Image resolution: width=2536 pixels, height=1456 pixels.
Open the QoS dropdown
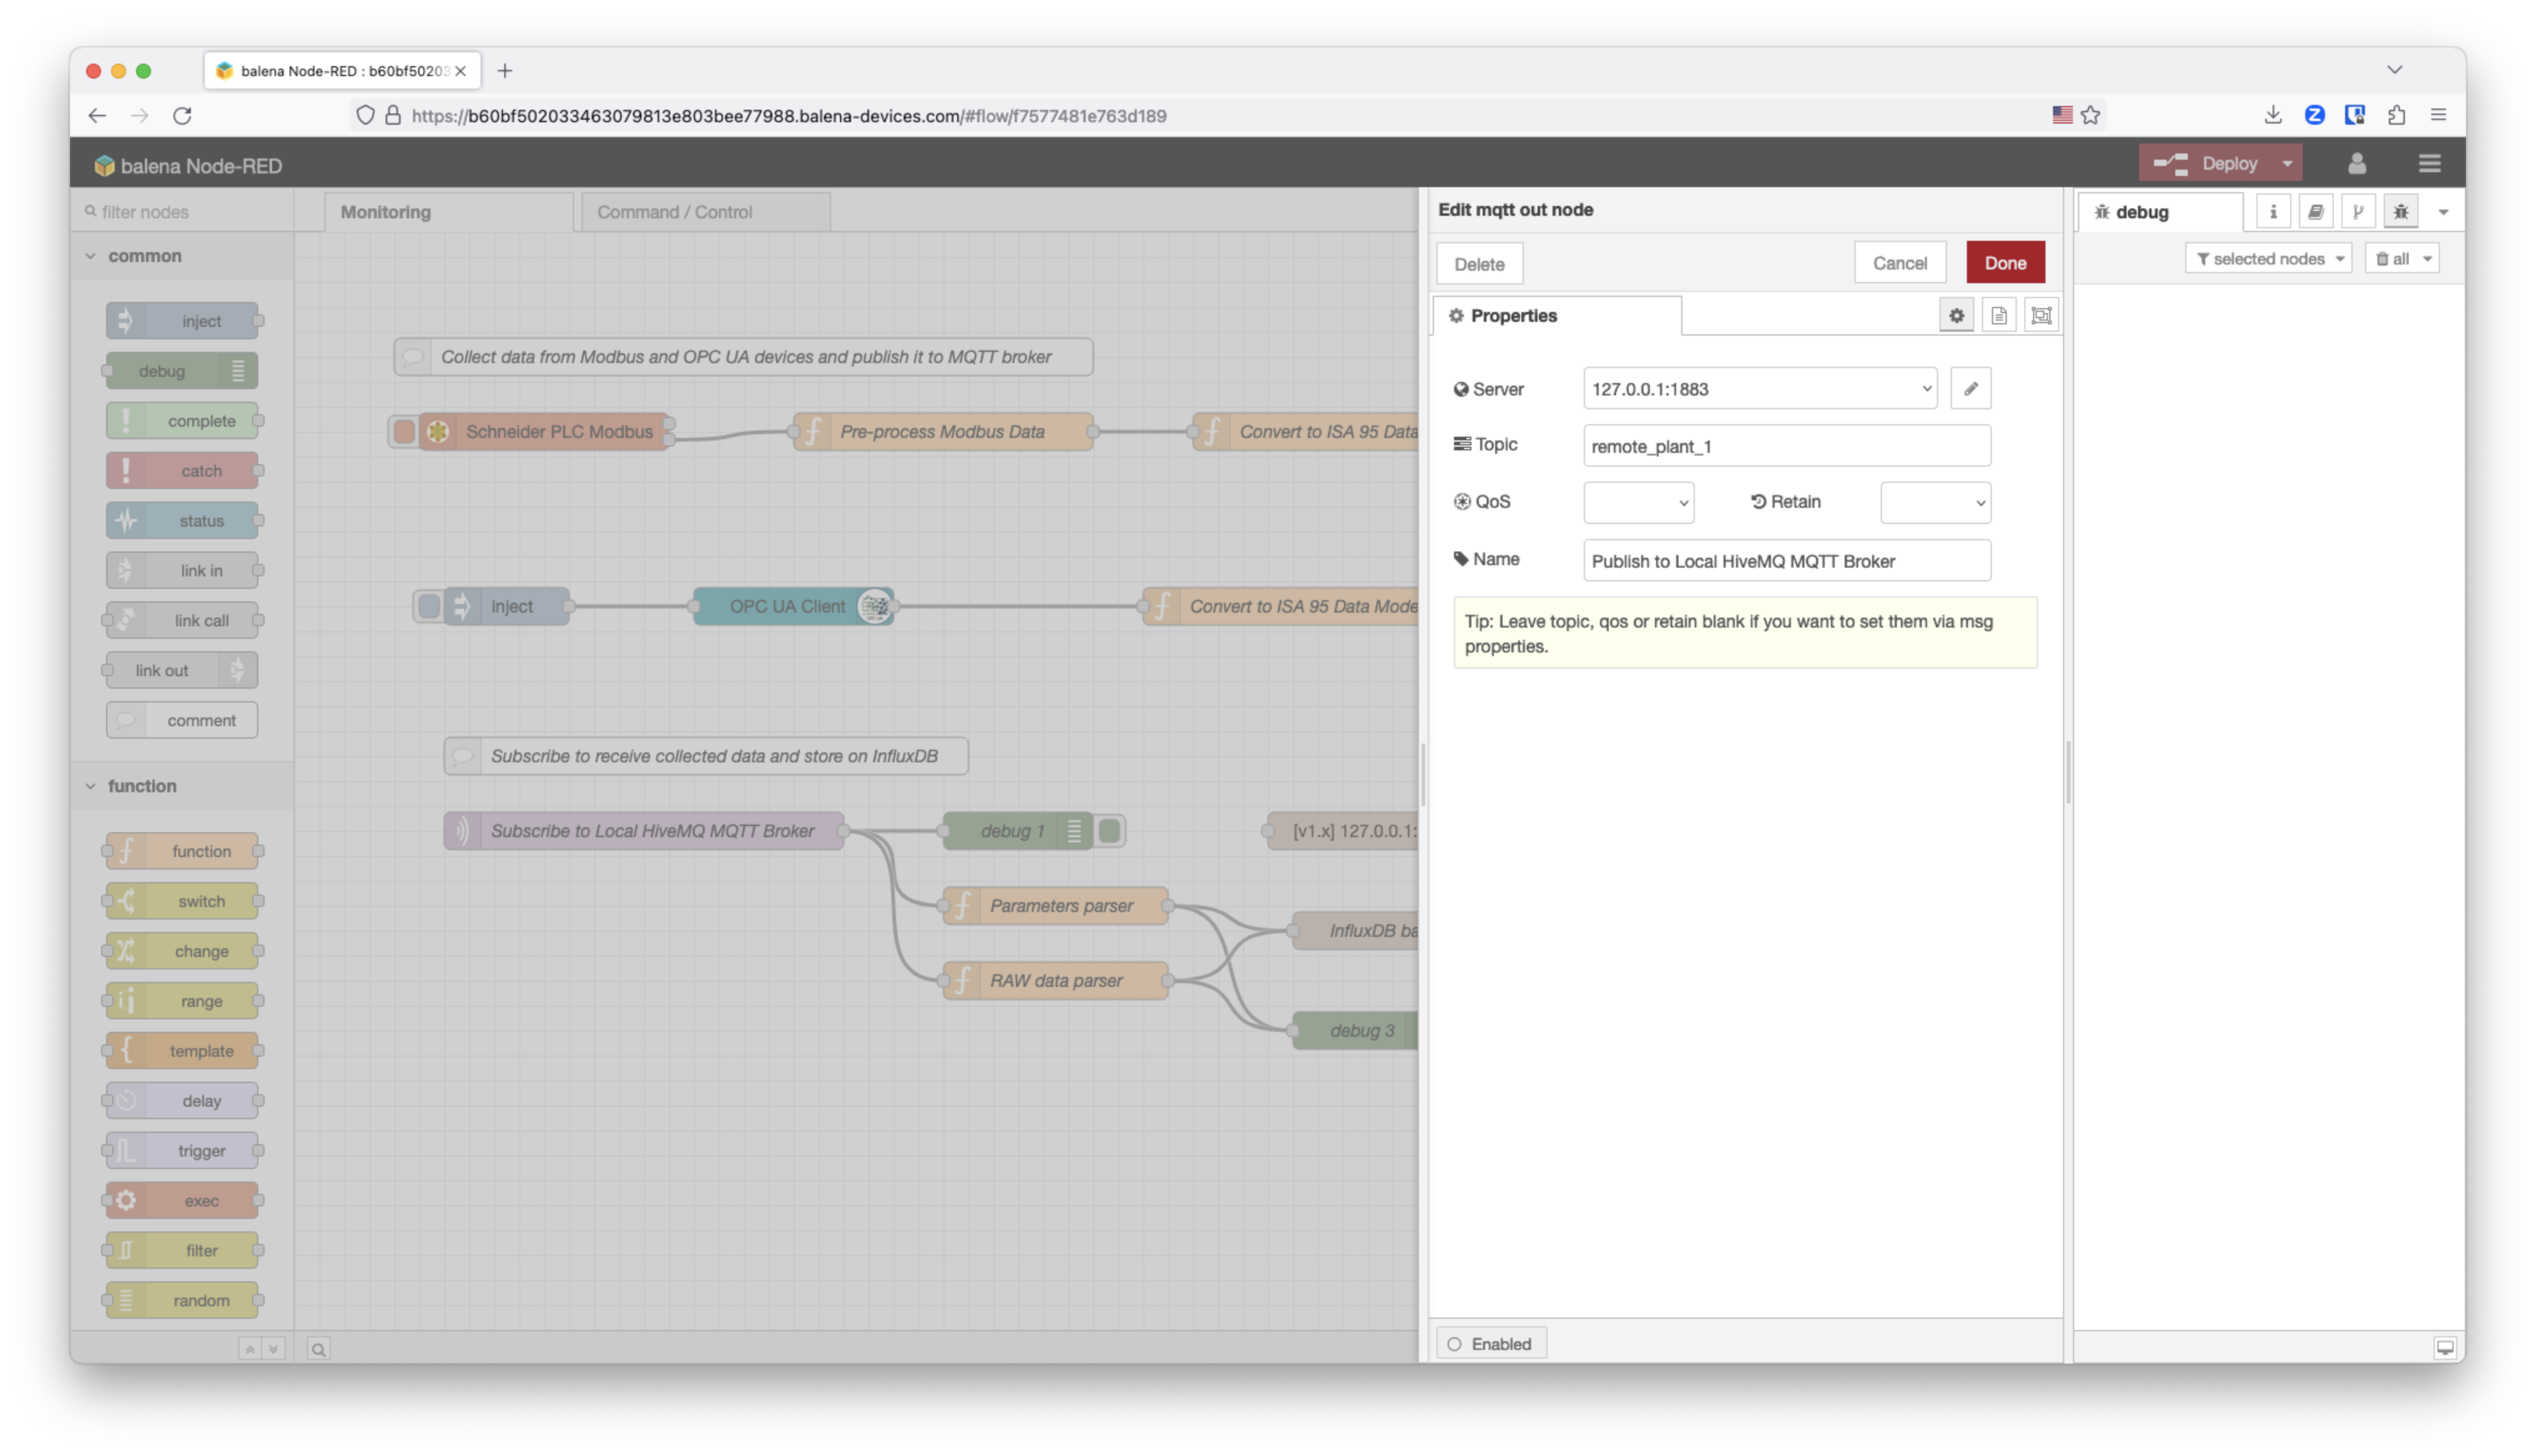[1637, 502]
